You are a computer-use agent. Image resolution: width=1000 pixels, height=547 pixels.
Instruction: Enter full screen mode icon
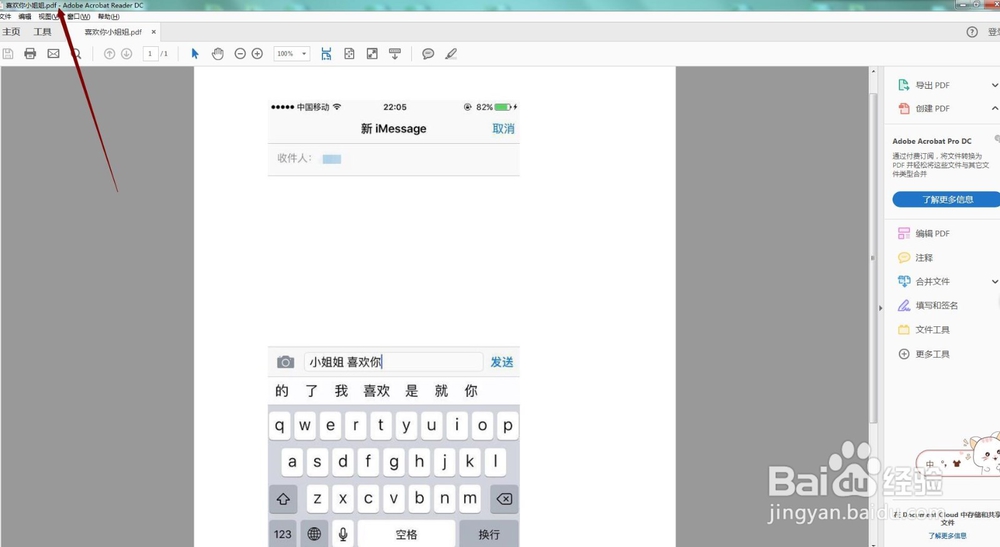click(x=372, y=54)
